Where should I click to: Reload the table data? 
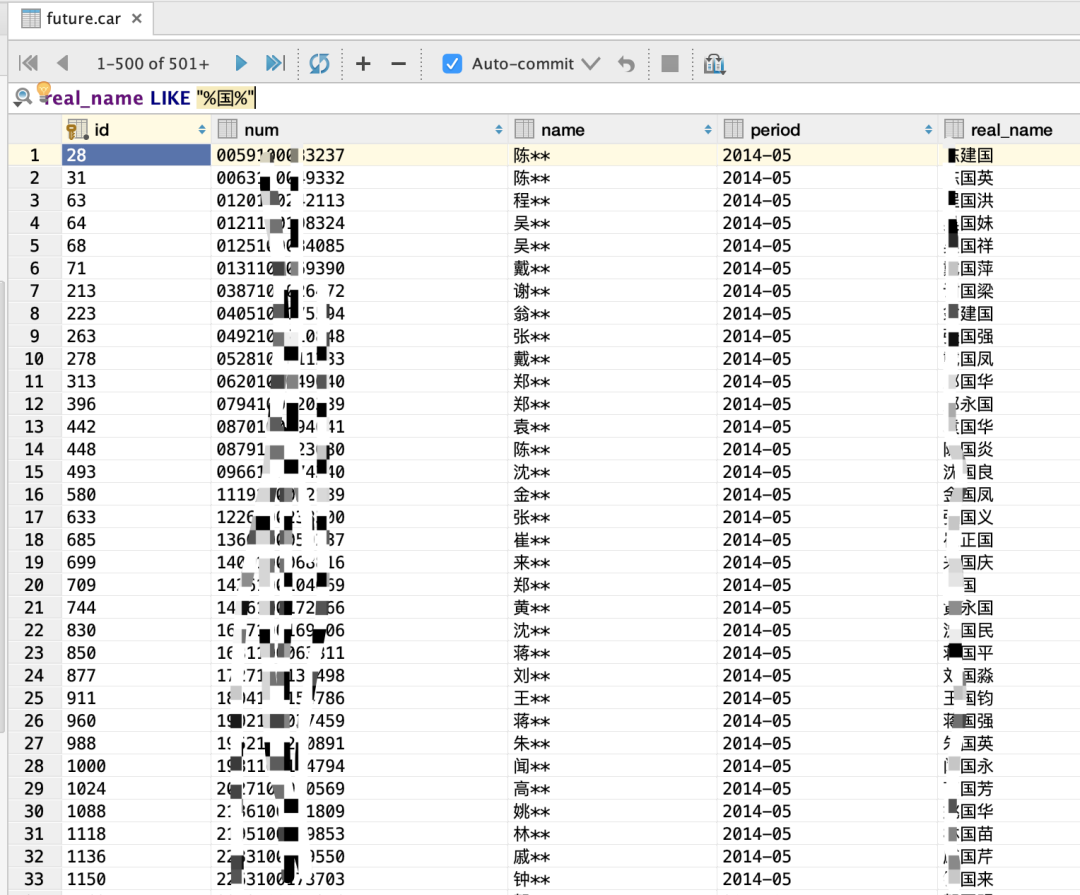pyautogui.click(x=320, y=63)
